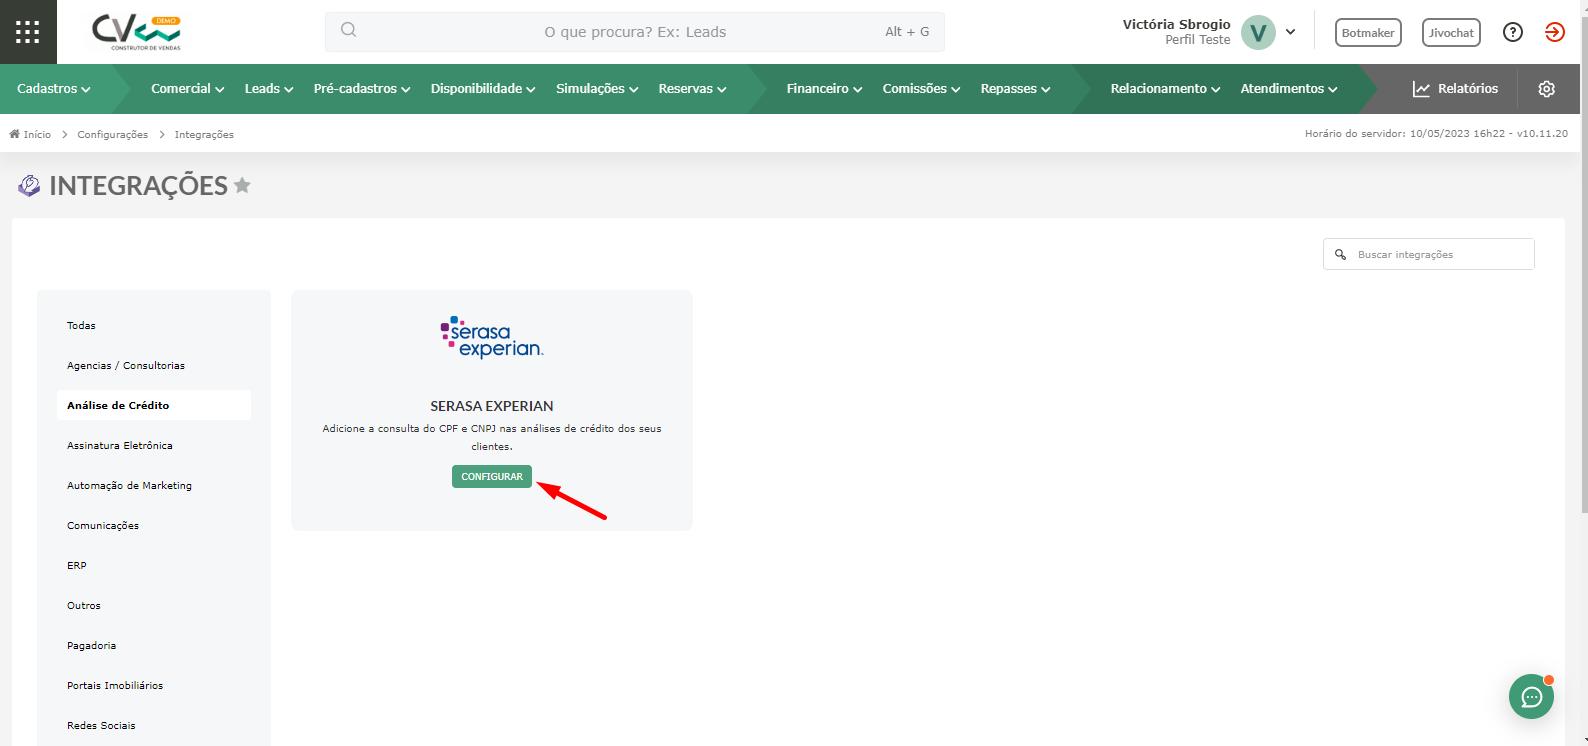Screen dimensions: 1588x746
Task: Select Automação de Marketing category
Action: [x=154, y=485]
